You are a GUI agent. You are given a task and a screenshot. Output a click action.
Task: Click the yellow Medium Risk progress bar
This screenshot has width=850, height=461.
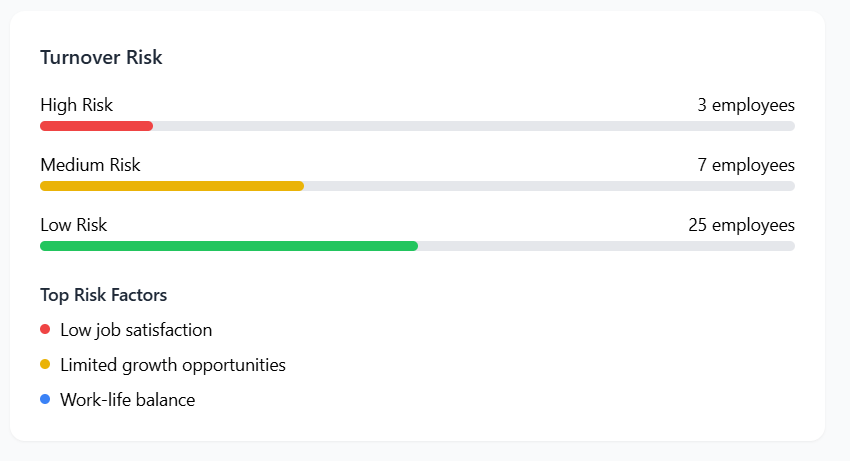[x=172, y=186]
